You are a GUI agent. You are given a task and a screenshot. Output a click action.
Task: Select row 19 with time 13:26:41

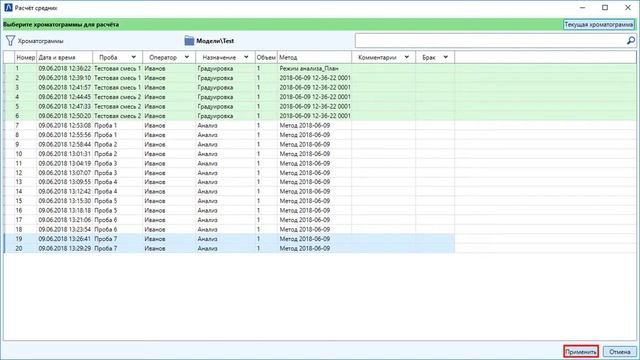[229, 239]
